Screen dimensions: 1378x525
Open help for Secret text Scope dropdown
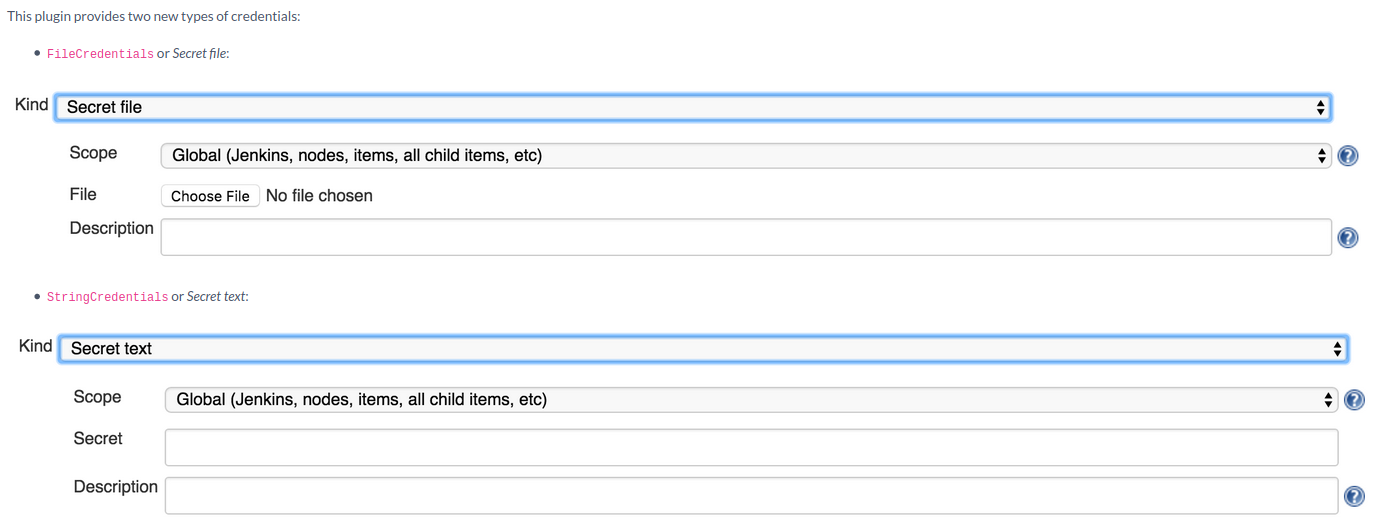1355,400
